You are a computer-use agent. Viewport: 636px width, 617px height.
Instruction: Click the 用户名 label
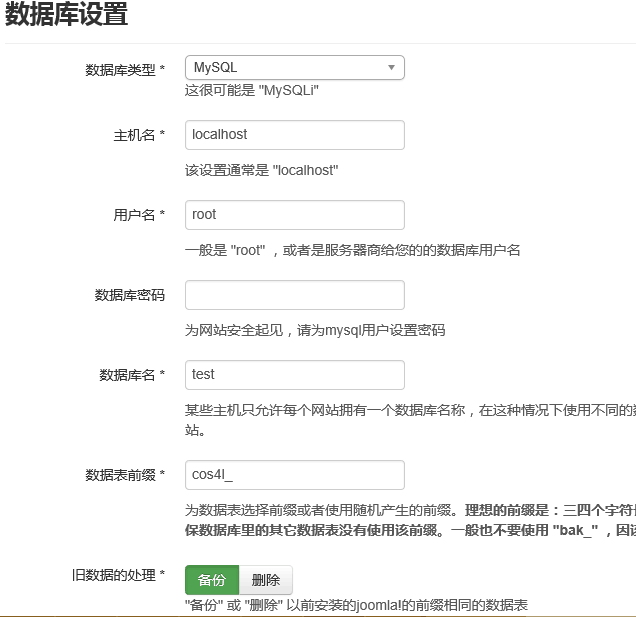(139, 215)
